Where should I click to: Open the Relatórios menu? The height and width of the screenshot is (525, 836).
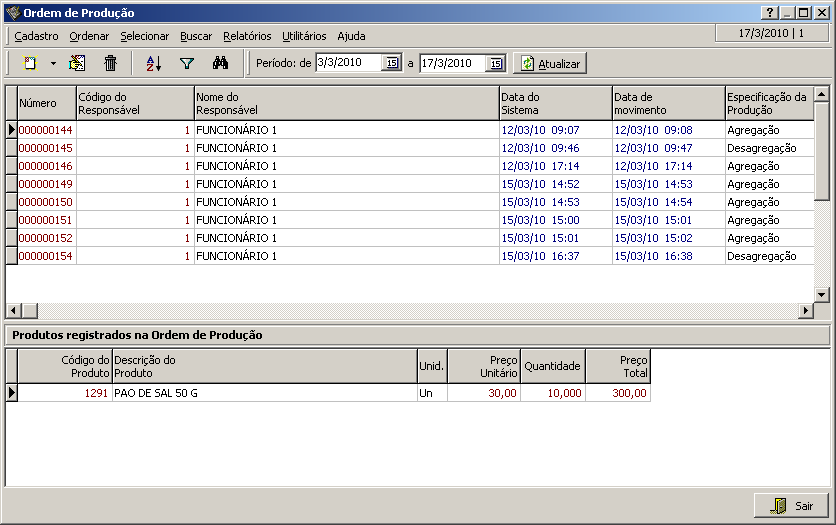click(247, 36)
